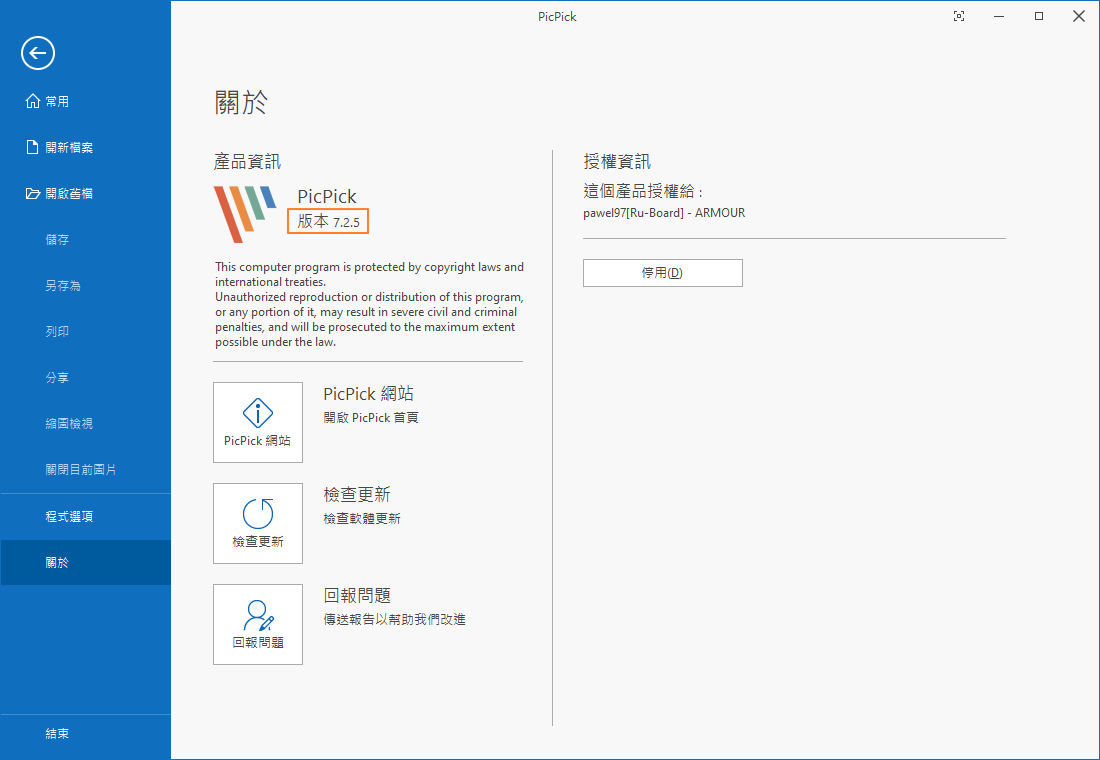The height and width of the screenshot is (760, 1100).
Task: Open 縮圖檢視 in the sidebar
Action: click(86, 424)
